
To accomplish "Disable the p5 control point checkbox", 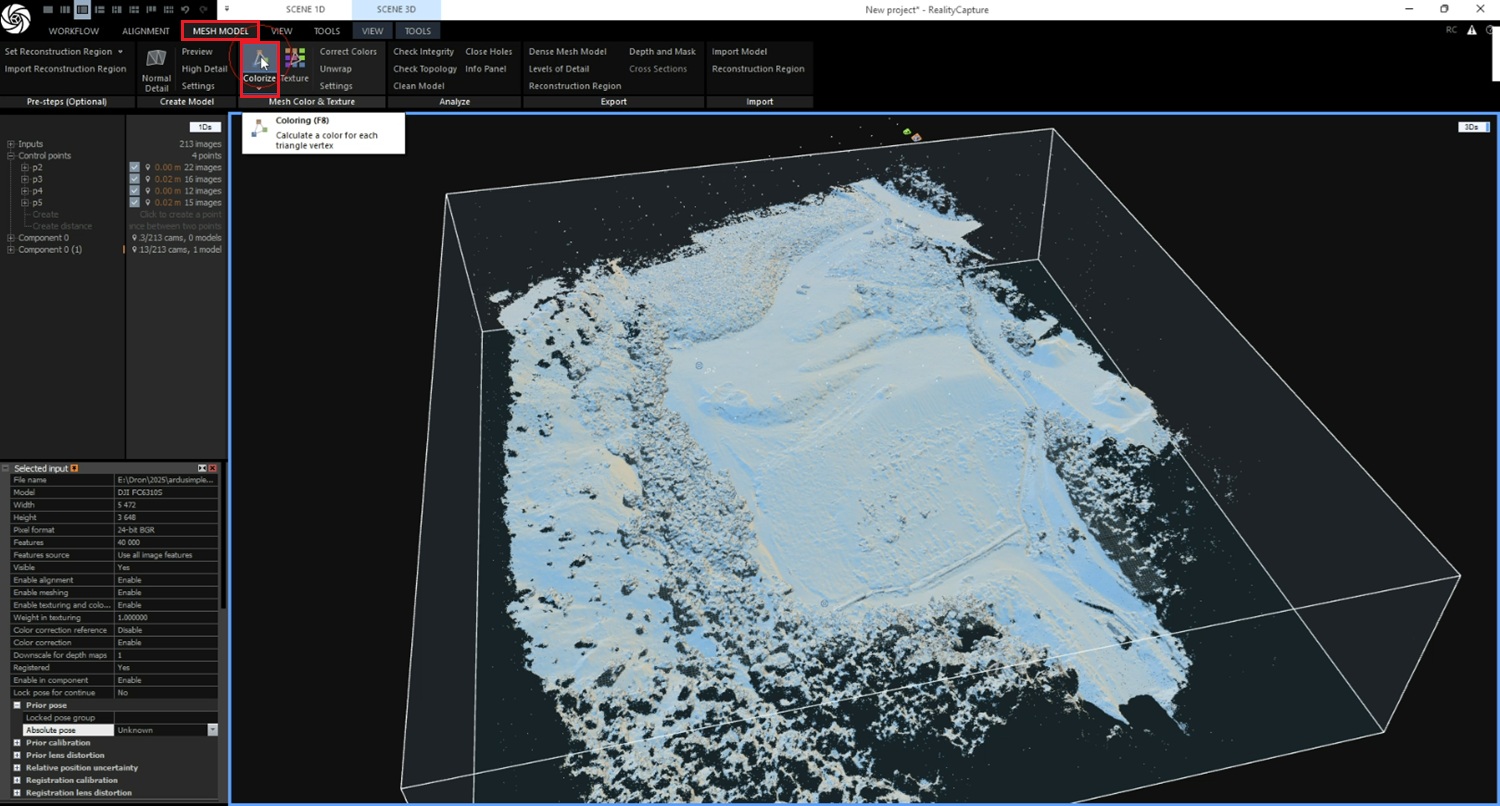I will 135,203.
